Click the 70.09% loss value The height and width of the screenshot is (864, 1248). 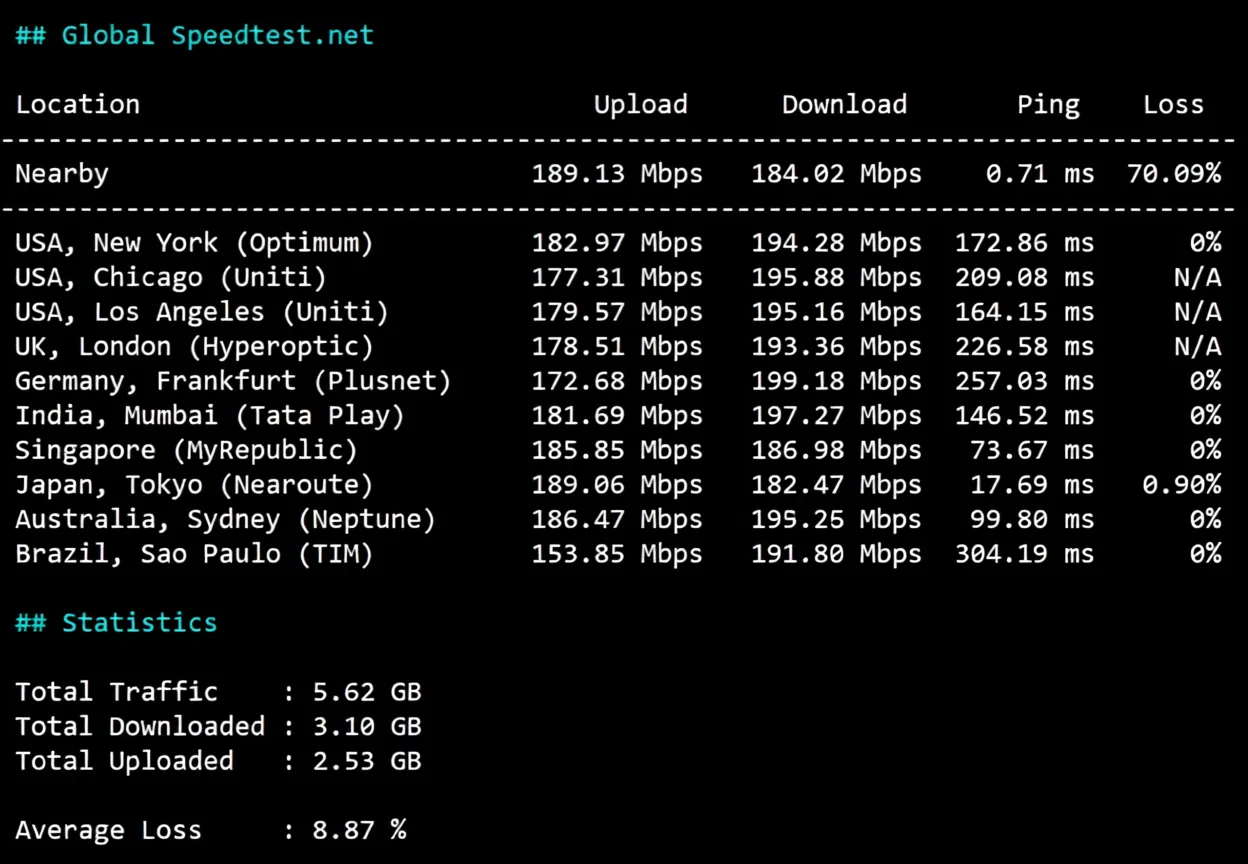point(1173,174)
